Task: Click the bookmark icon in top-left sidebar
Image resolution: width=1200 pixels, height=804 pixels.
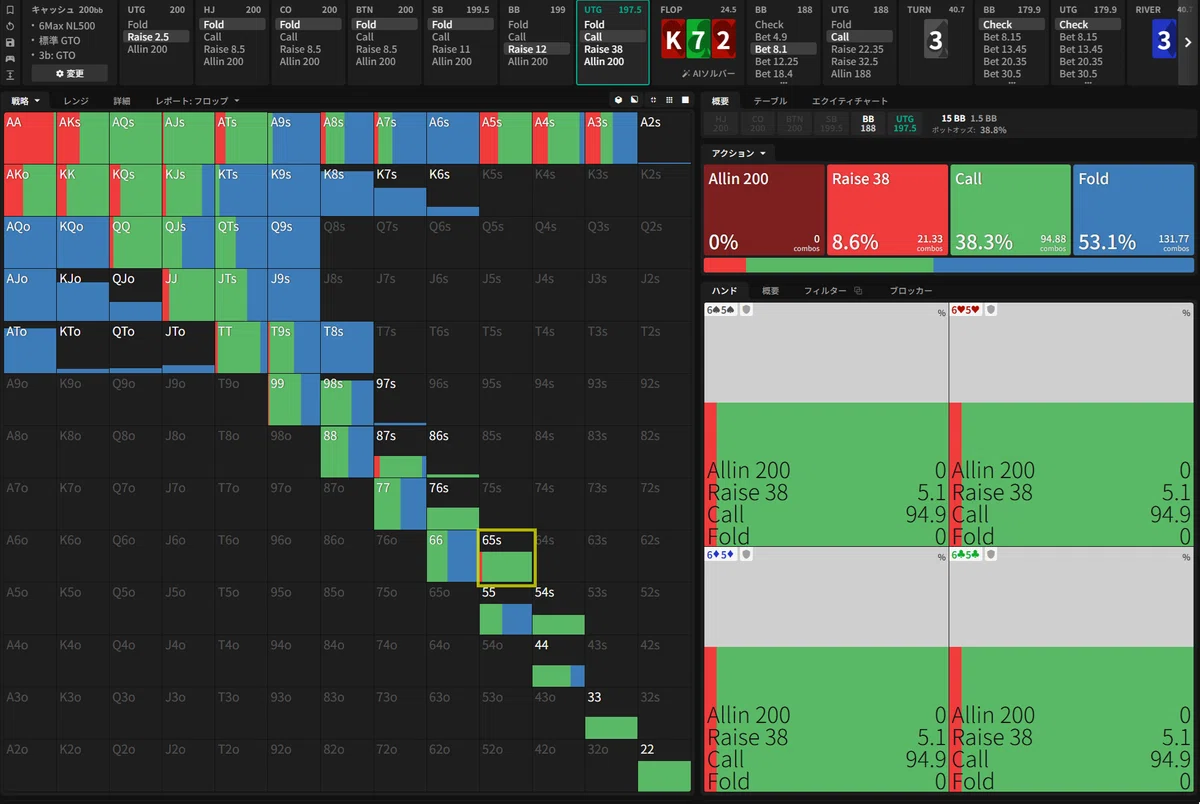Action: 9,10
